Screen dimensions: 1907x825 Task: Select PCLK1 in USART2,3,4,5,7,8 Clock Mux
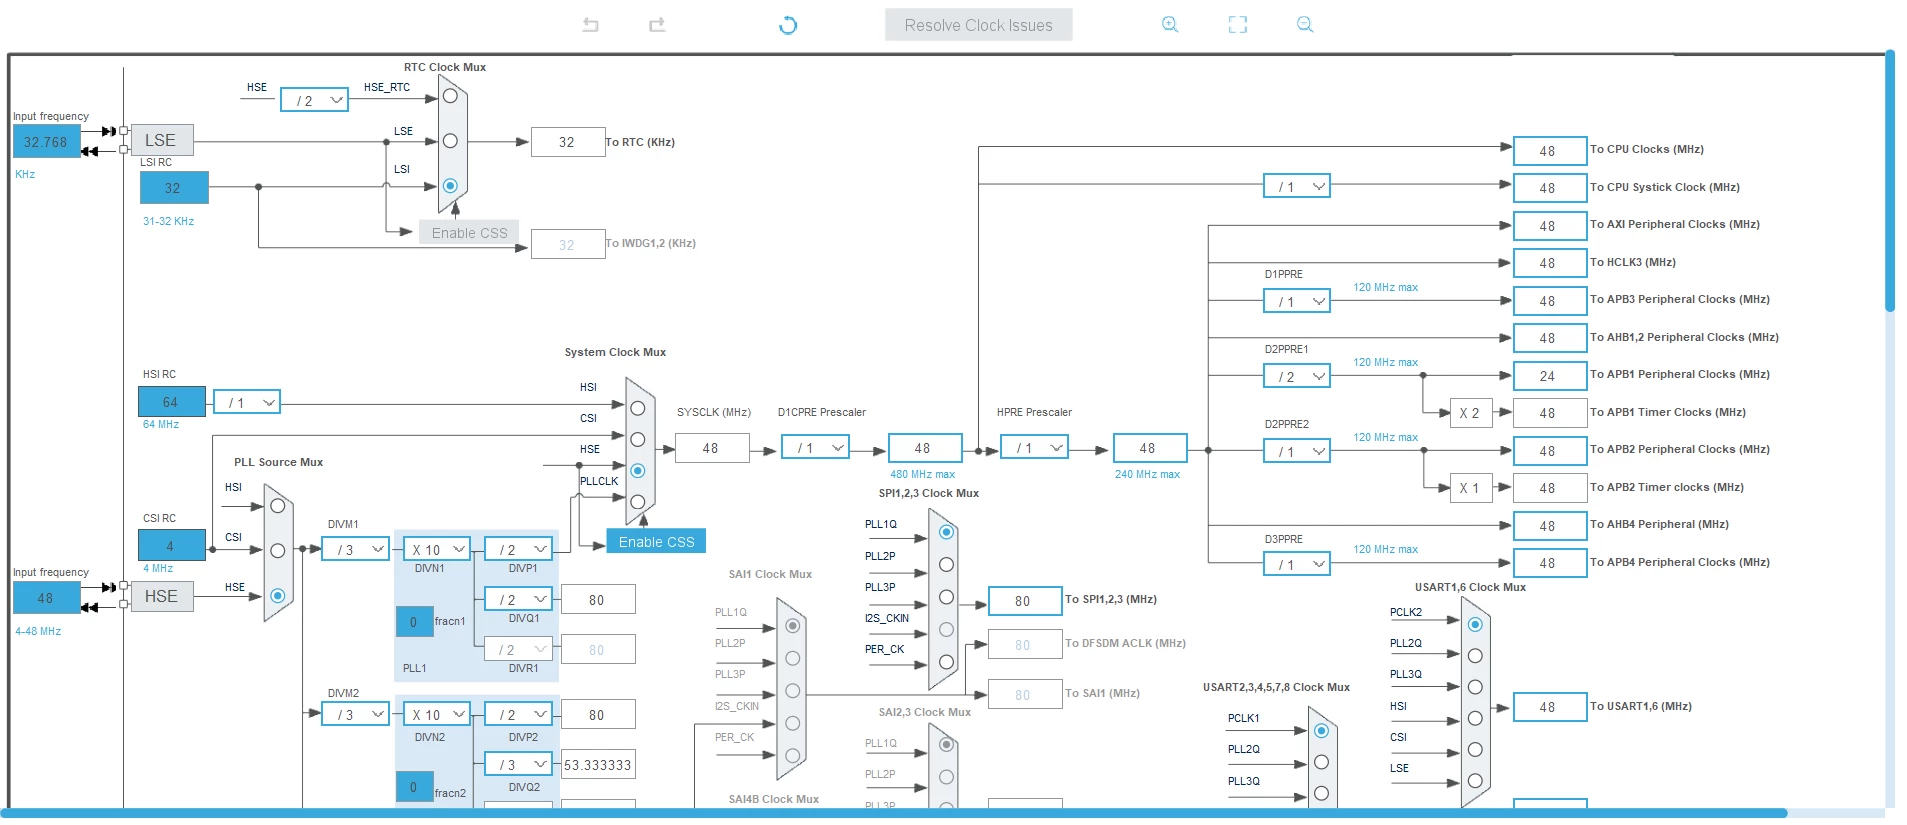tap(1321, 731)
